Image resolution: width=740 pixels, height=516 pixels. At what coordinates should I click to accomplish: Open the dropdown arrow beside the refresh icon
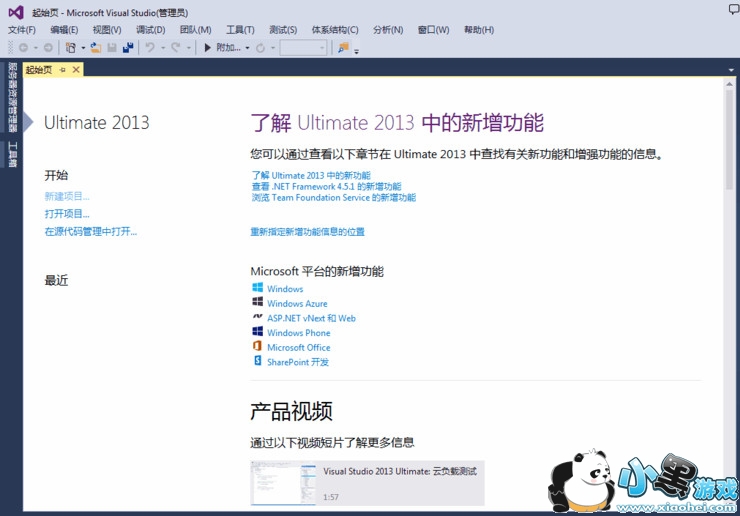click(x=273, y=48)
